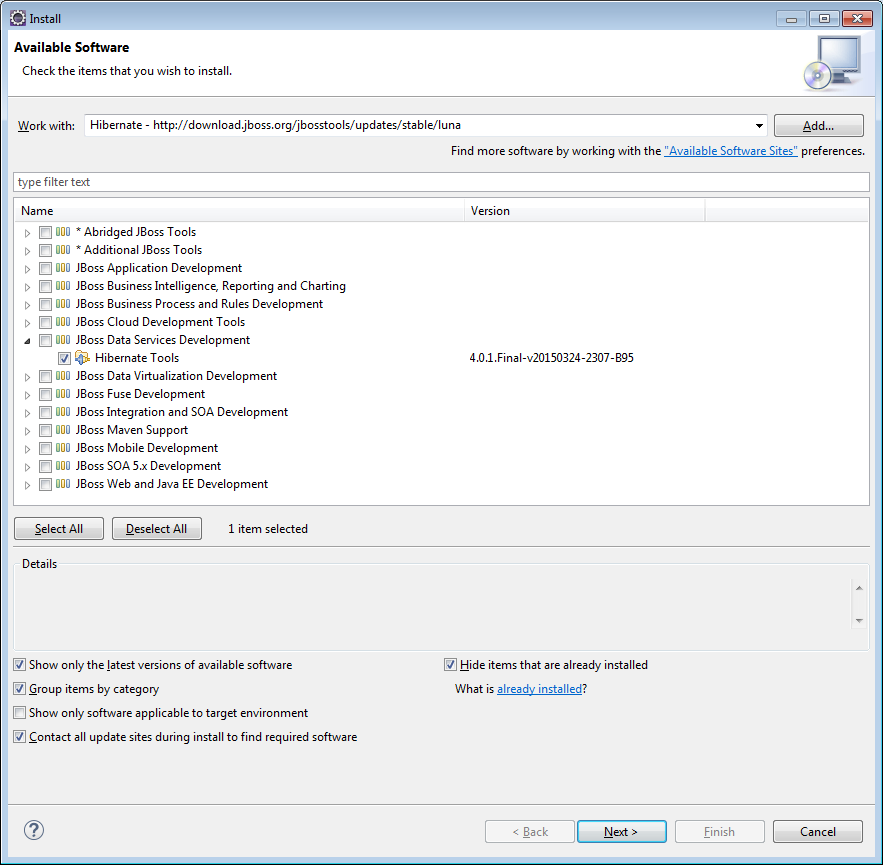Click category icon beside JBoss Integration and SOA
The height and width of the screenshot is (865, 883).
[63, 412]
